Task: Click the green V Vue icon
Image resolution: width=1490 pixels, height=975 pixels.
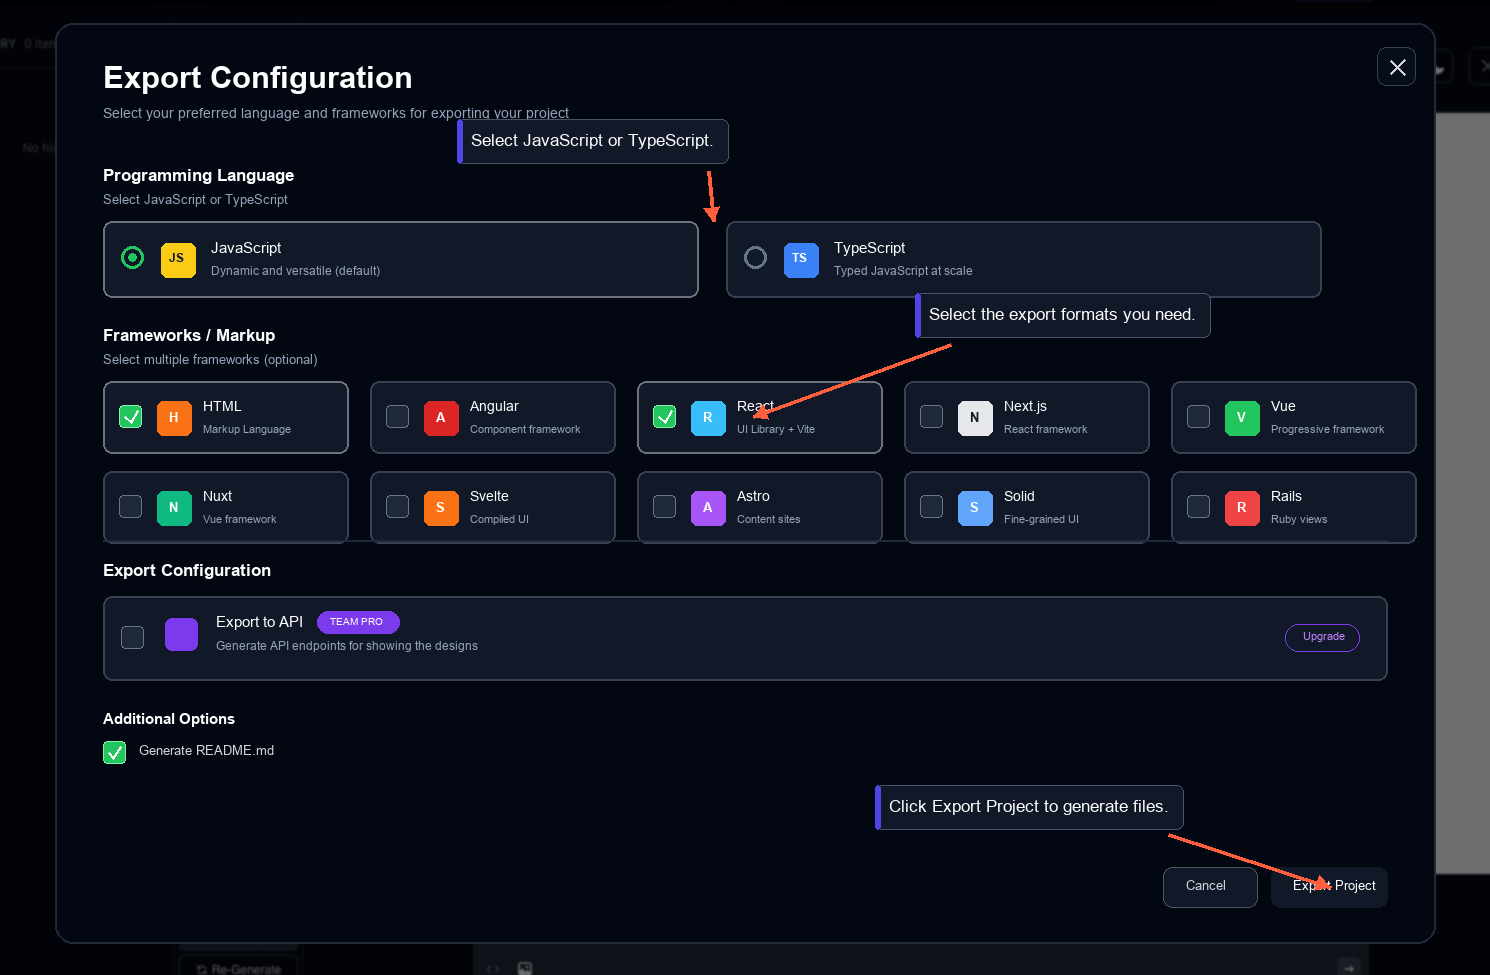Action: pos(1242,418)
